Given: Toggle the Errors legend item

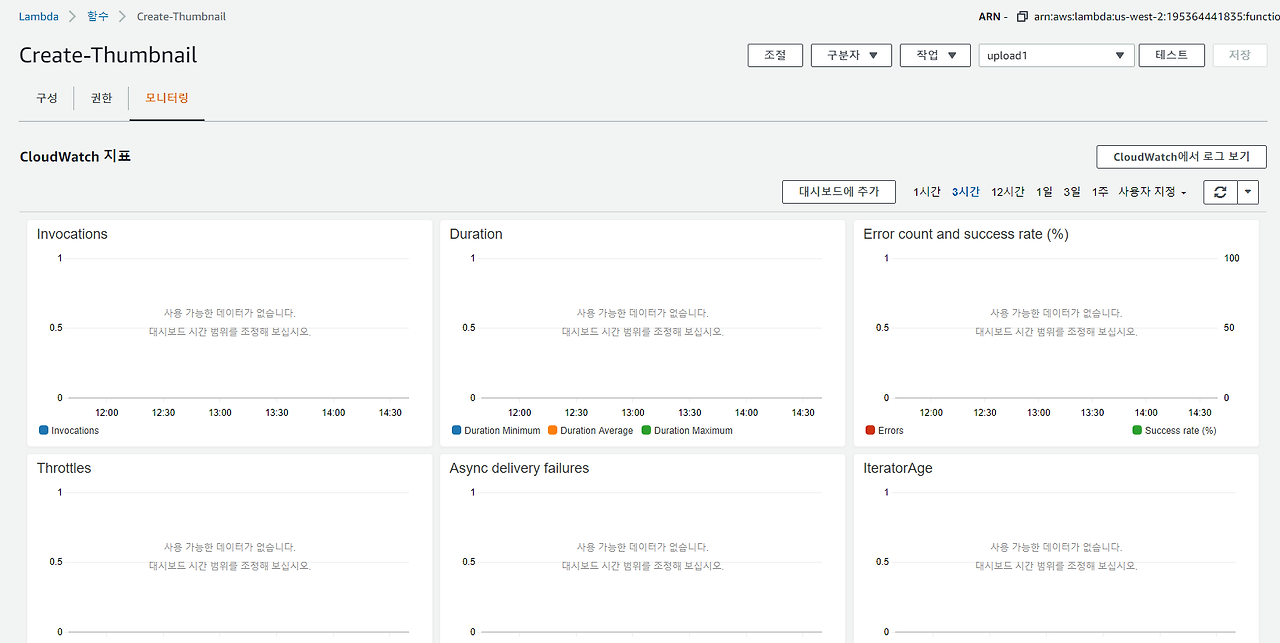Looking at the screenshot, I should (884, 431).
